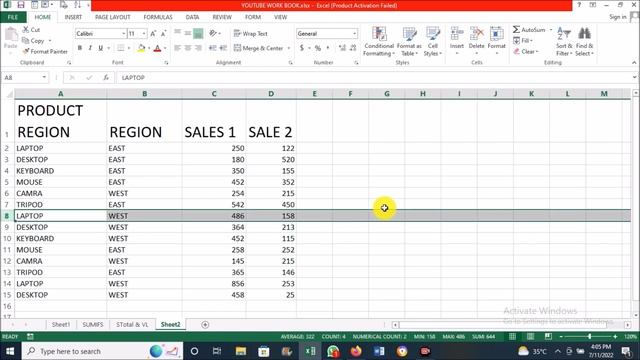Click the Cut scissors icon
Viewport: 640px width, 360px height.
point(26,30)
